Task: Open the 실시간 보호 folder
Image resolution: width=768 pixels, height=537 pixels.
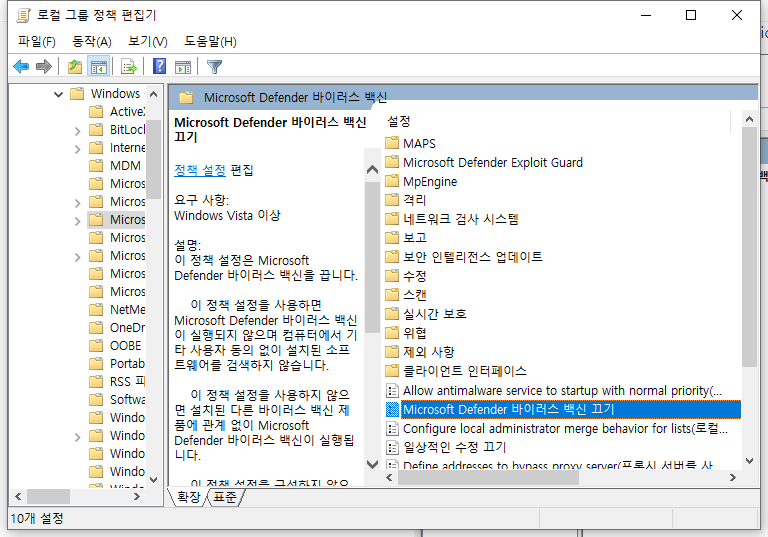Action: tap(426, 314)
